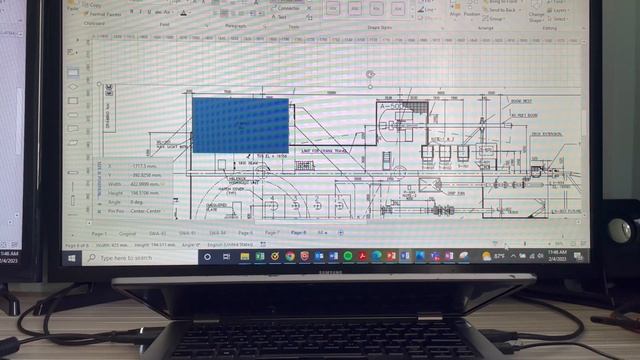This screenshot has height=360, width=640.
Task: Open Microsoft Teams from taskbar
Action: (435, 256)
